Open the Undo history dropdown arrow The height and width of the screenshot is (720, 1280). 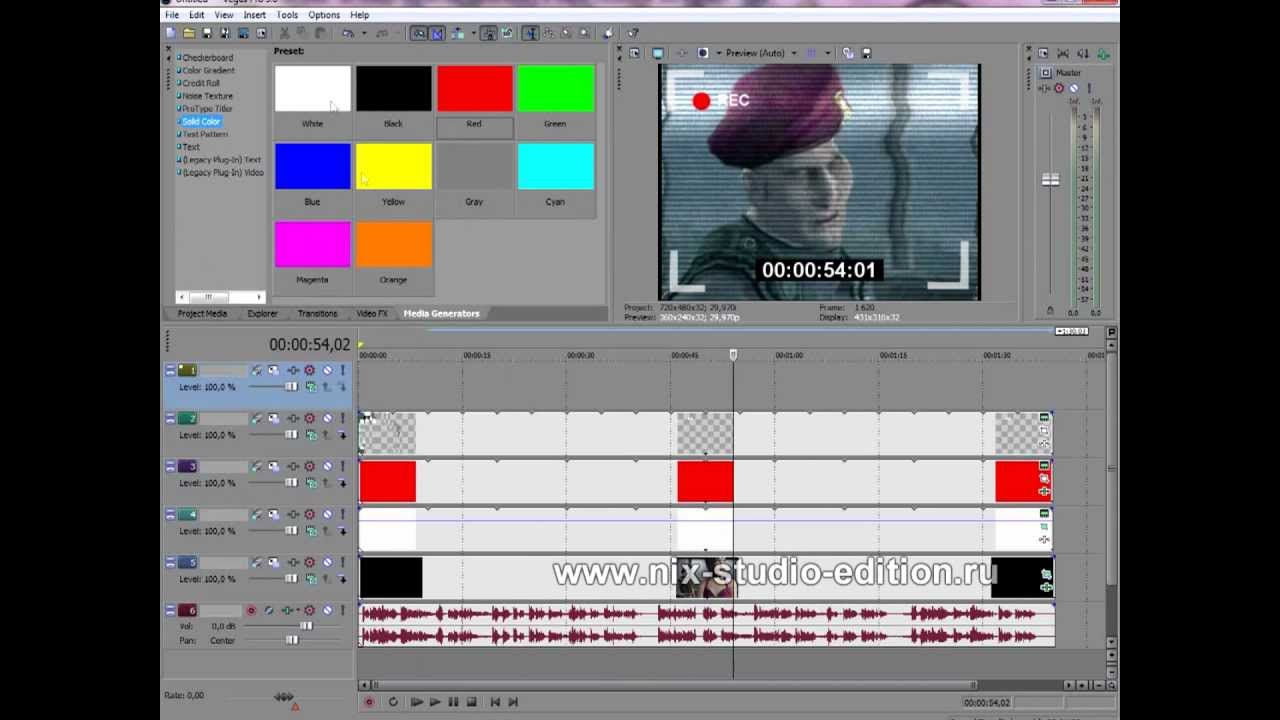[364, 33]
